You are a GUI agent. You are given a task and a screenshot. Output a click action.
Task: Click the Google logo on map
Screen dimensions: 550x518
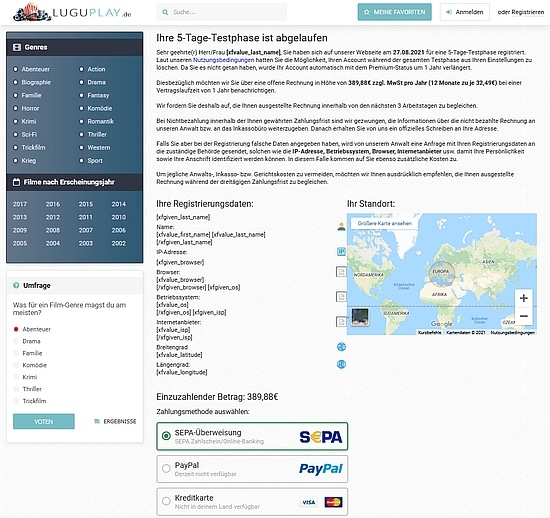(x=442, y=324)
